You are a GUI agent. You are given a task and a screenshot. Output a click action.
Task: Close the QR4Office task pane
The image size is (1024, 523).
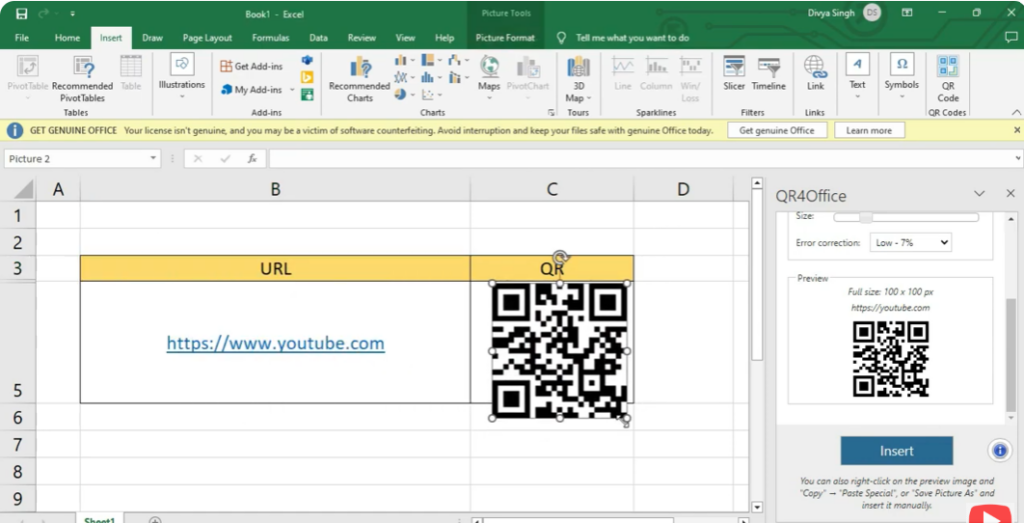click(x=1010, y=194)
